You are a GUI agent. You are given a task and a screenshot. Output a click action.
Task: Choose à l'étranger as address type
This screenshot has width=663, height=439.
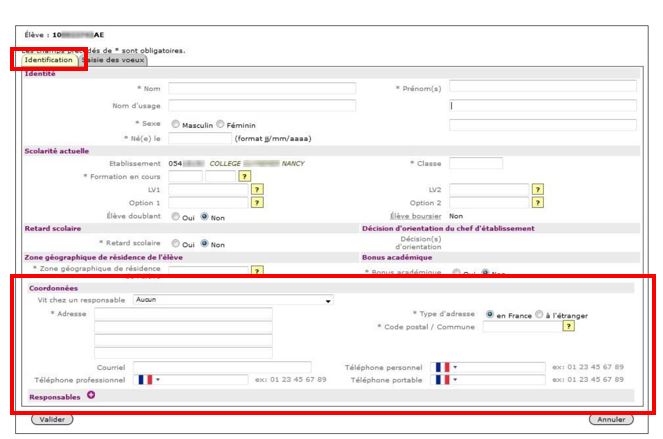(539, 313)
